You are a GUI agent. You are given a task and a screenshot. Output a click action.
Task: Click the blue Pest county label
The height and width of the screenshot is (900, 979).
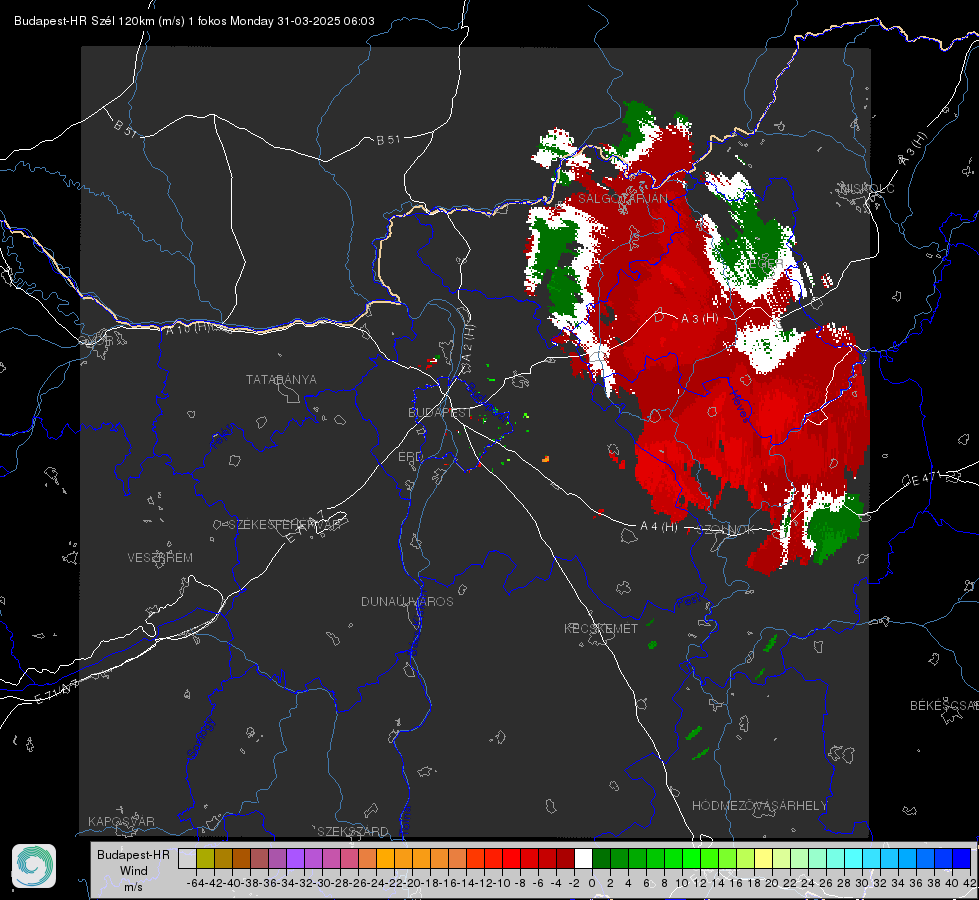tap(689, 601)
